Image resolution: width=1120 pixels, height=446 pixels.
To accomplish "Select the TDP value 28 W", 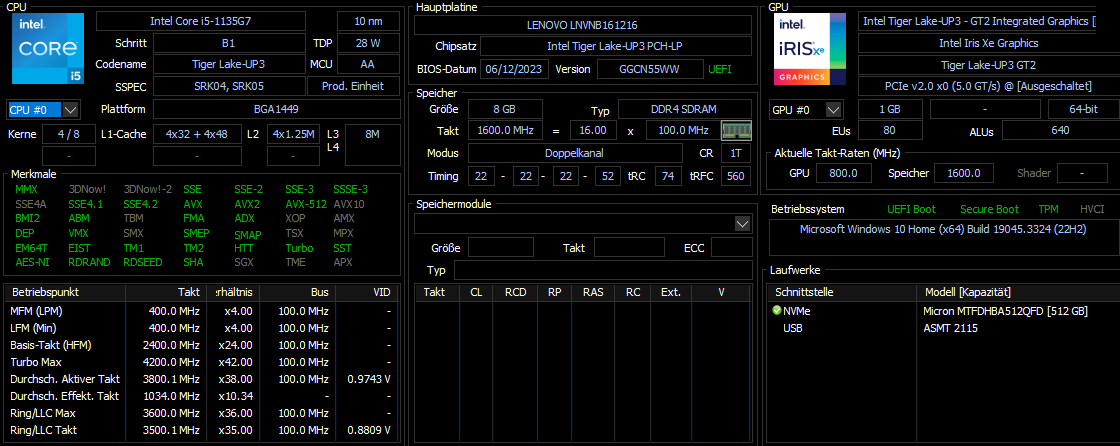I will [368, 43].
